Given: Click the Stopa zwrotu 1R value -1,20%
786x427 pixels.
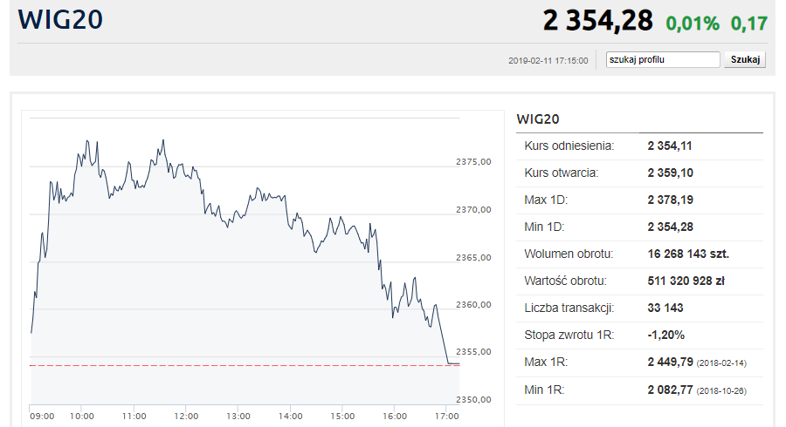Looking at the screenshot, I should (667, 335).
